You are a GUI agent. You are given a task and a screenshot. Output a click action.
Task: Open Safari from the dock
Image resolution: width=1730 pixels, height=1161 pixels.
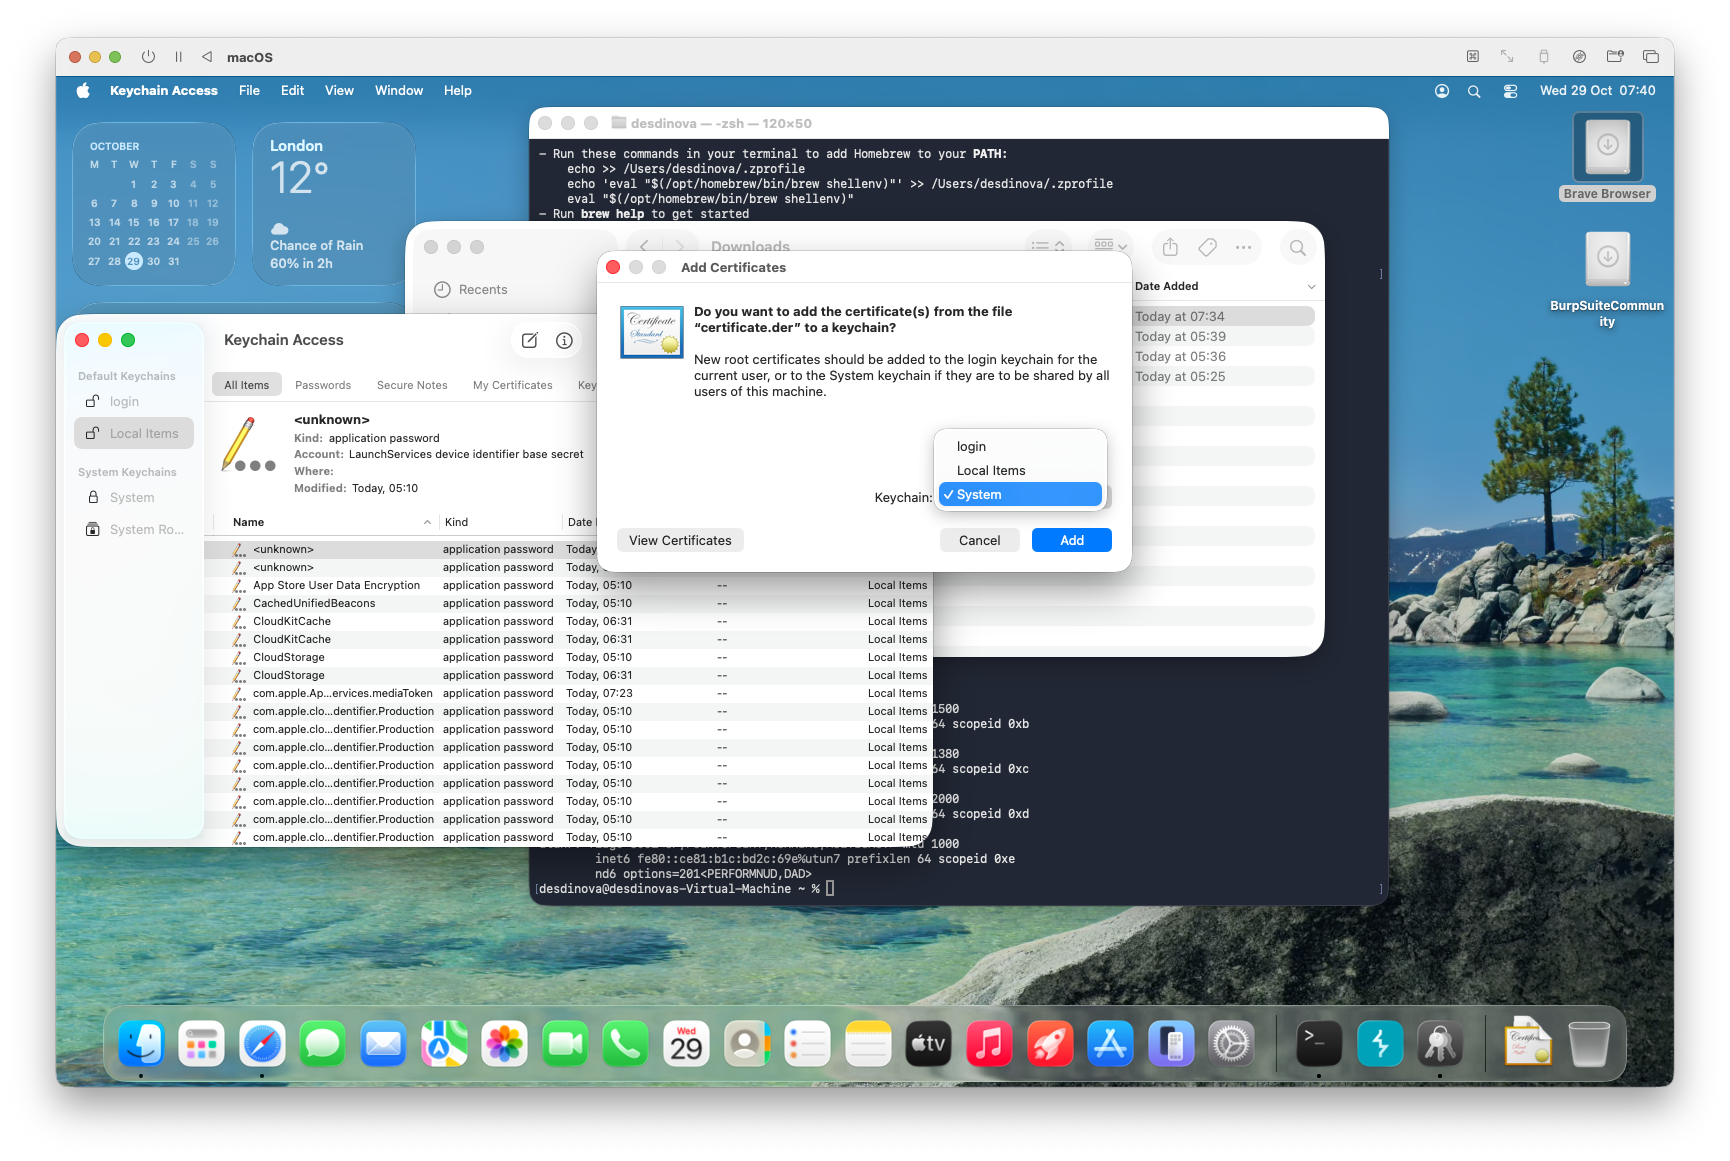coord(262,1045)
